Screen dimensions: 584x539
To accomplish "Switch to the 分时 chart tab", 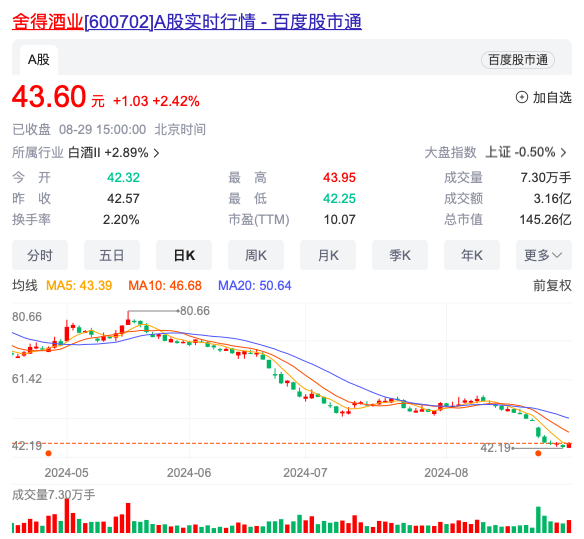I will click(40, 255).
